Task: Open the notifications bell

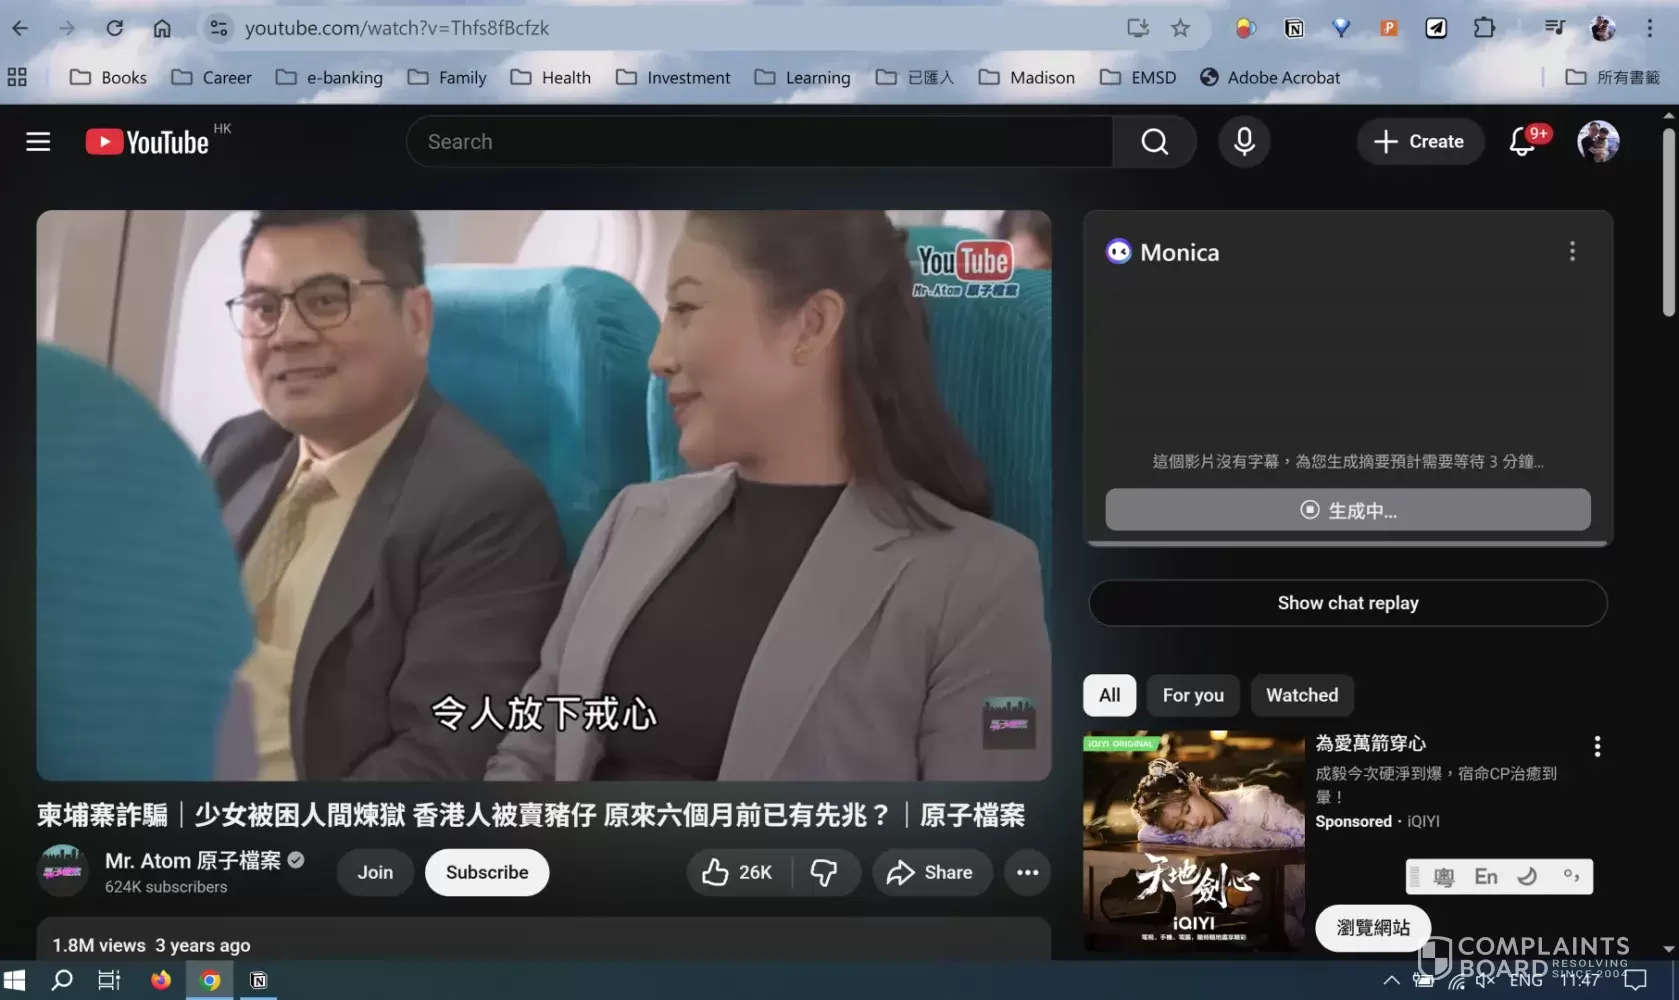Action: pyautogui.click(x=1522, y=142)
